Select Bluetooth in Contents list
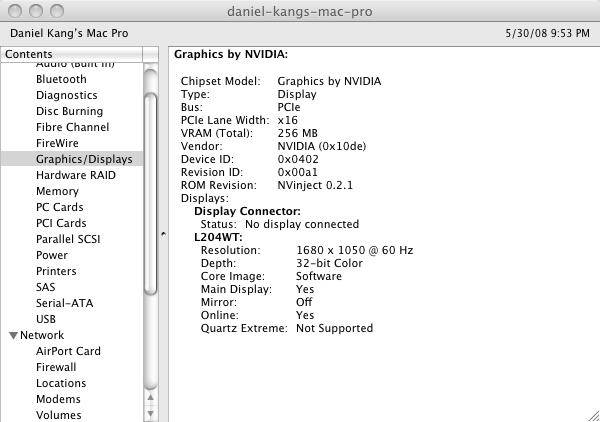The height and width of the screenshot is (422, 600). (x=61, y=79)
